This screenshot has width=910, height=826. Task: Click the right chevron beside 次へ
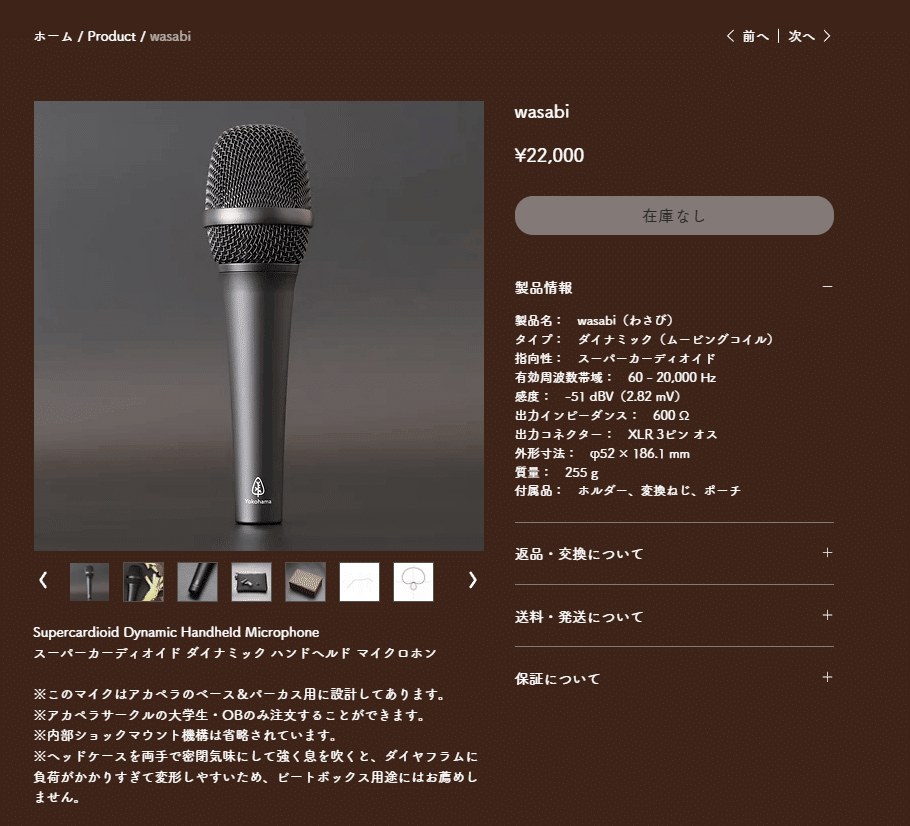(x=827, y=36)
